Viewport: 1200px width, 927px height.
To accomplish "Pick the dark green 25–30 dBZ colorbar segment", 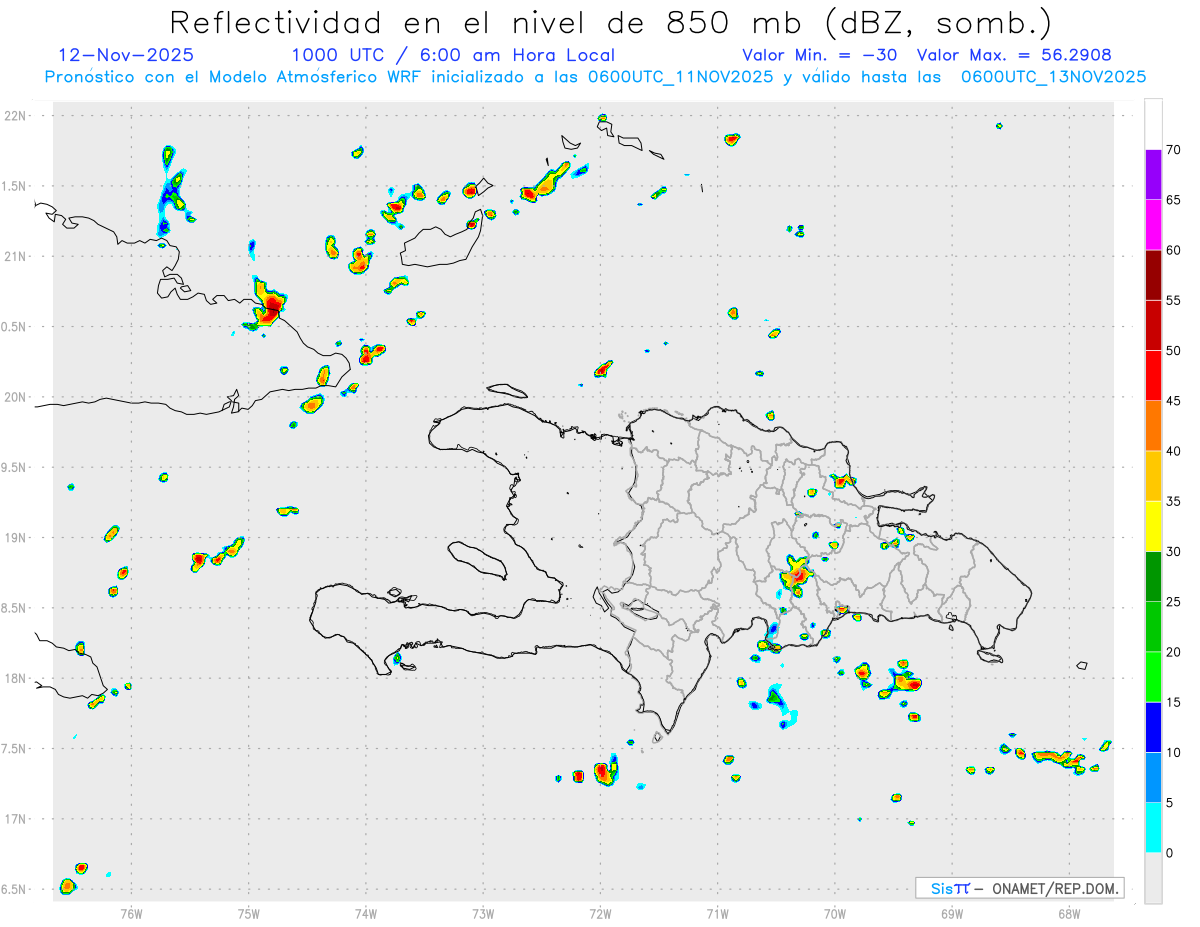I will (1153, 577).
